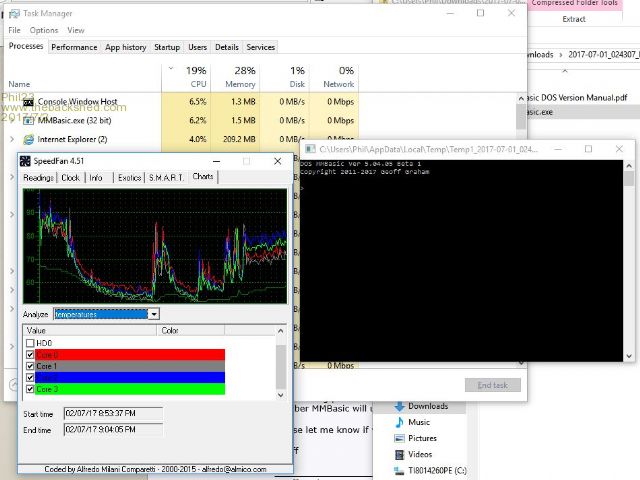The image size is (640, 480).
Task: Click the SpeedFan title bar icon
Action: pos(24,161)
